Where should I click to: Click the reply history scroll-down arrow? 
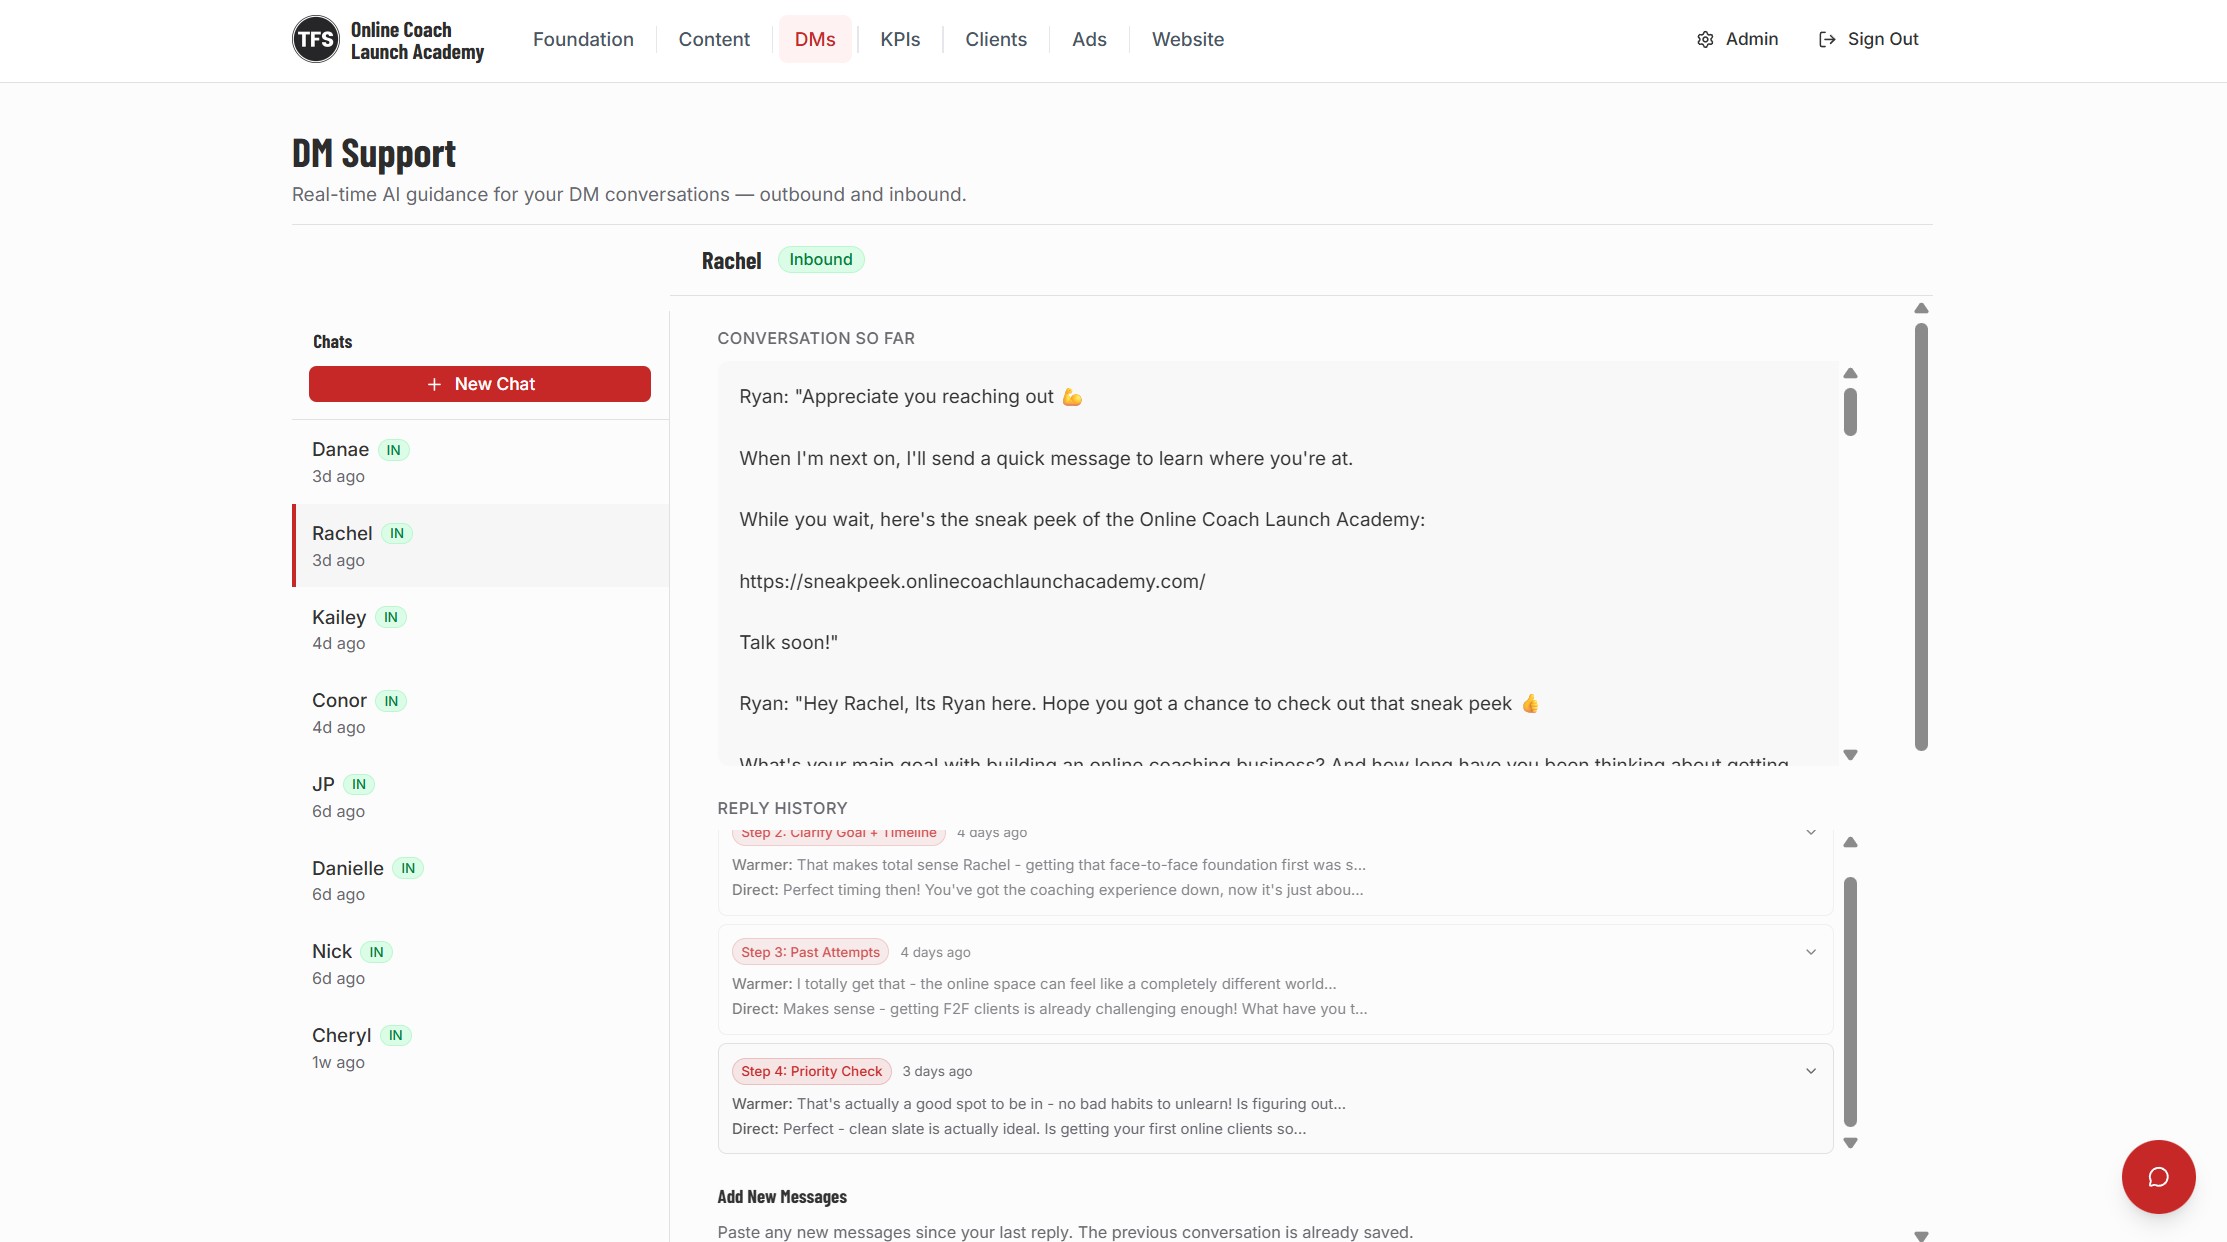[x=1850, y=1143]
